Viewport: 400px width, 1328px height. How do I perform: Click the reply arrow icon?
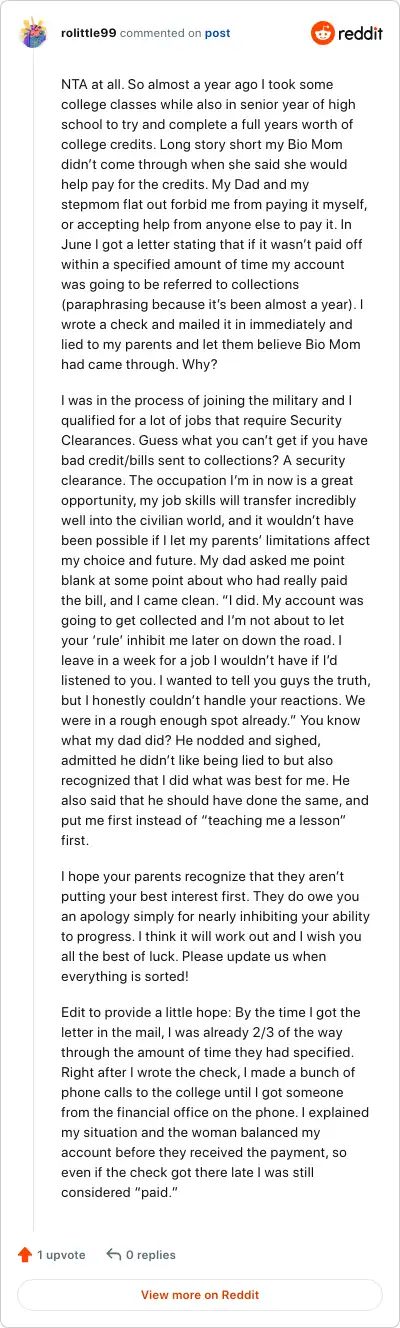coord(114,1254)
